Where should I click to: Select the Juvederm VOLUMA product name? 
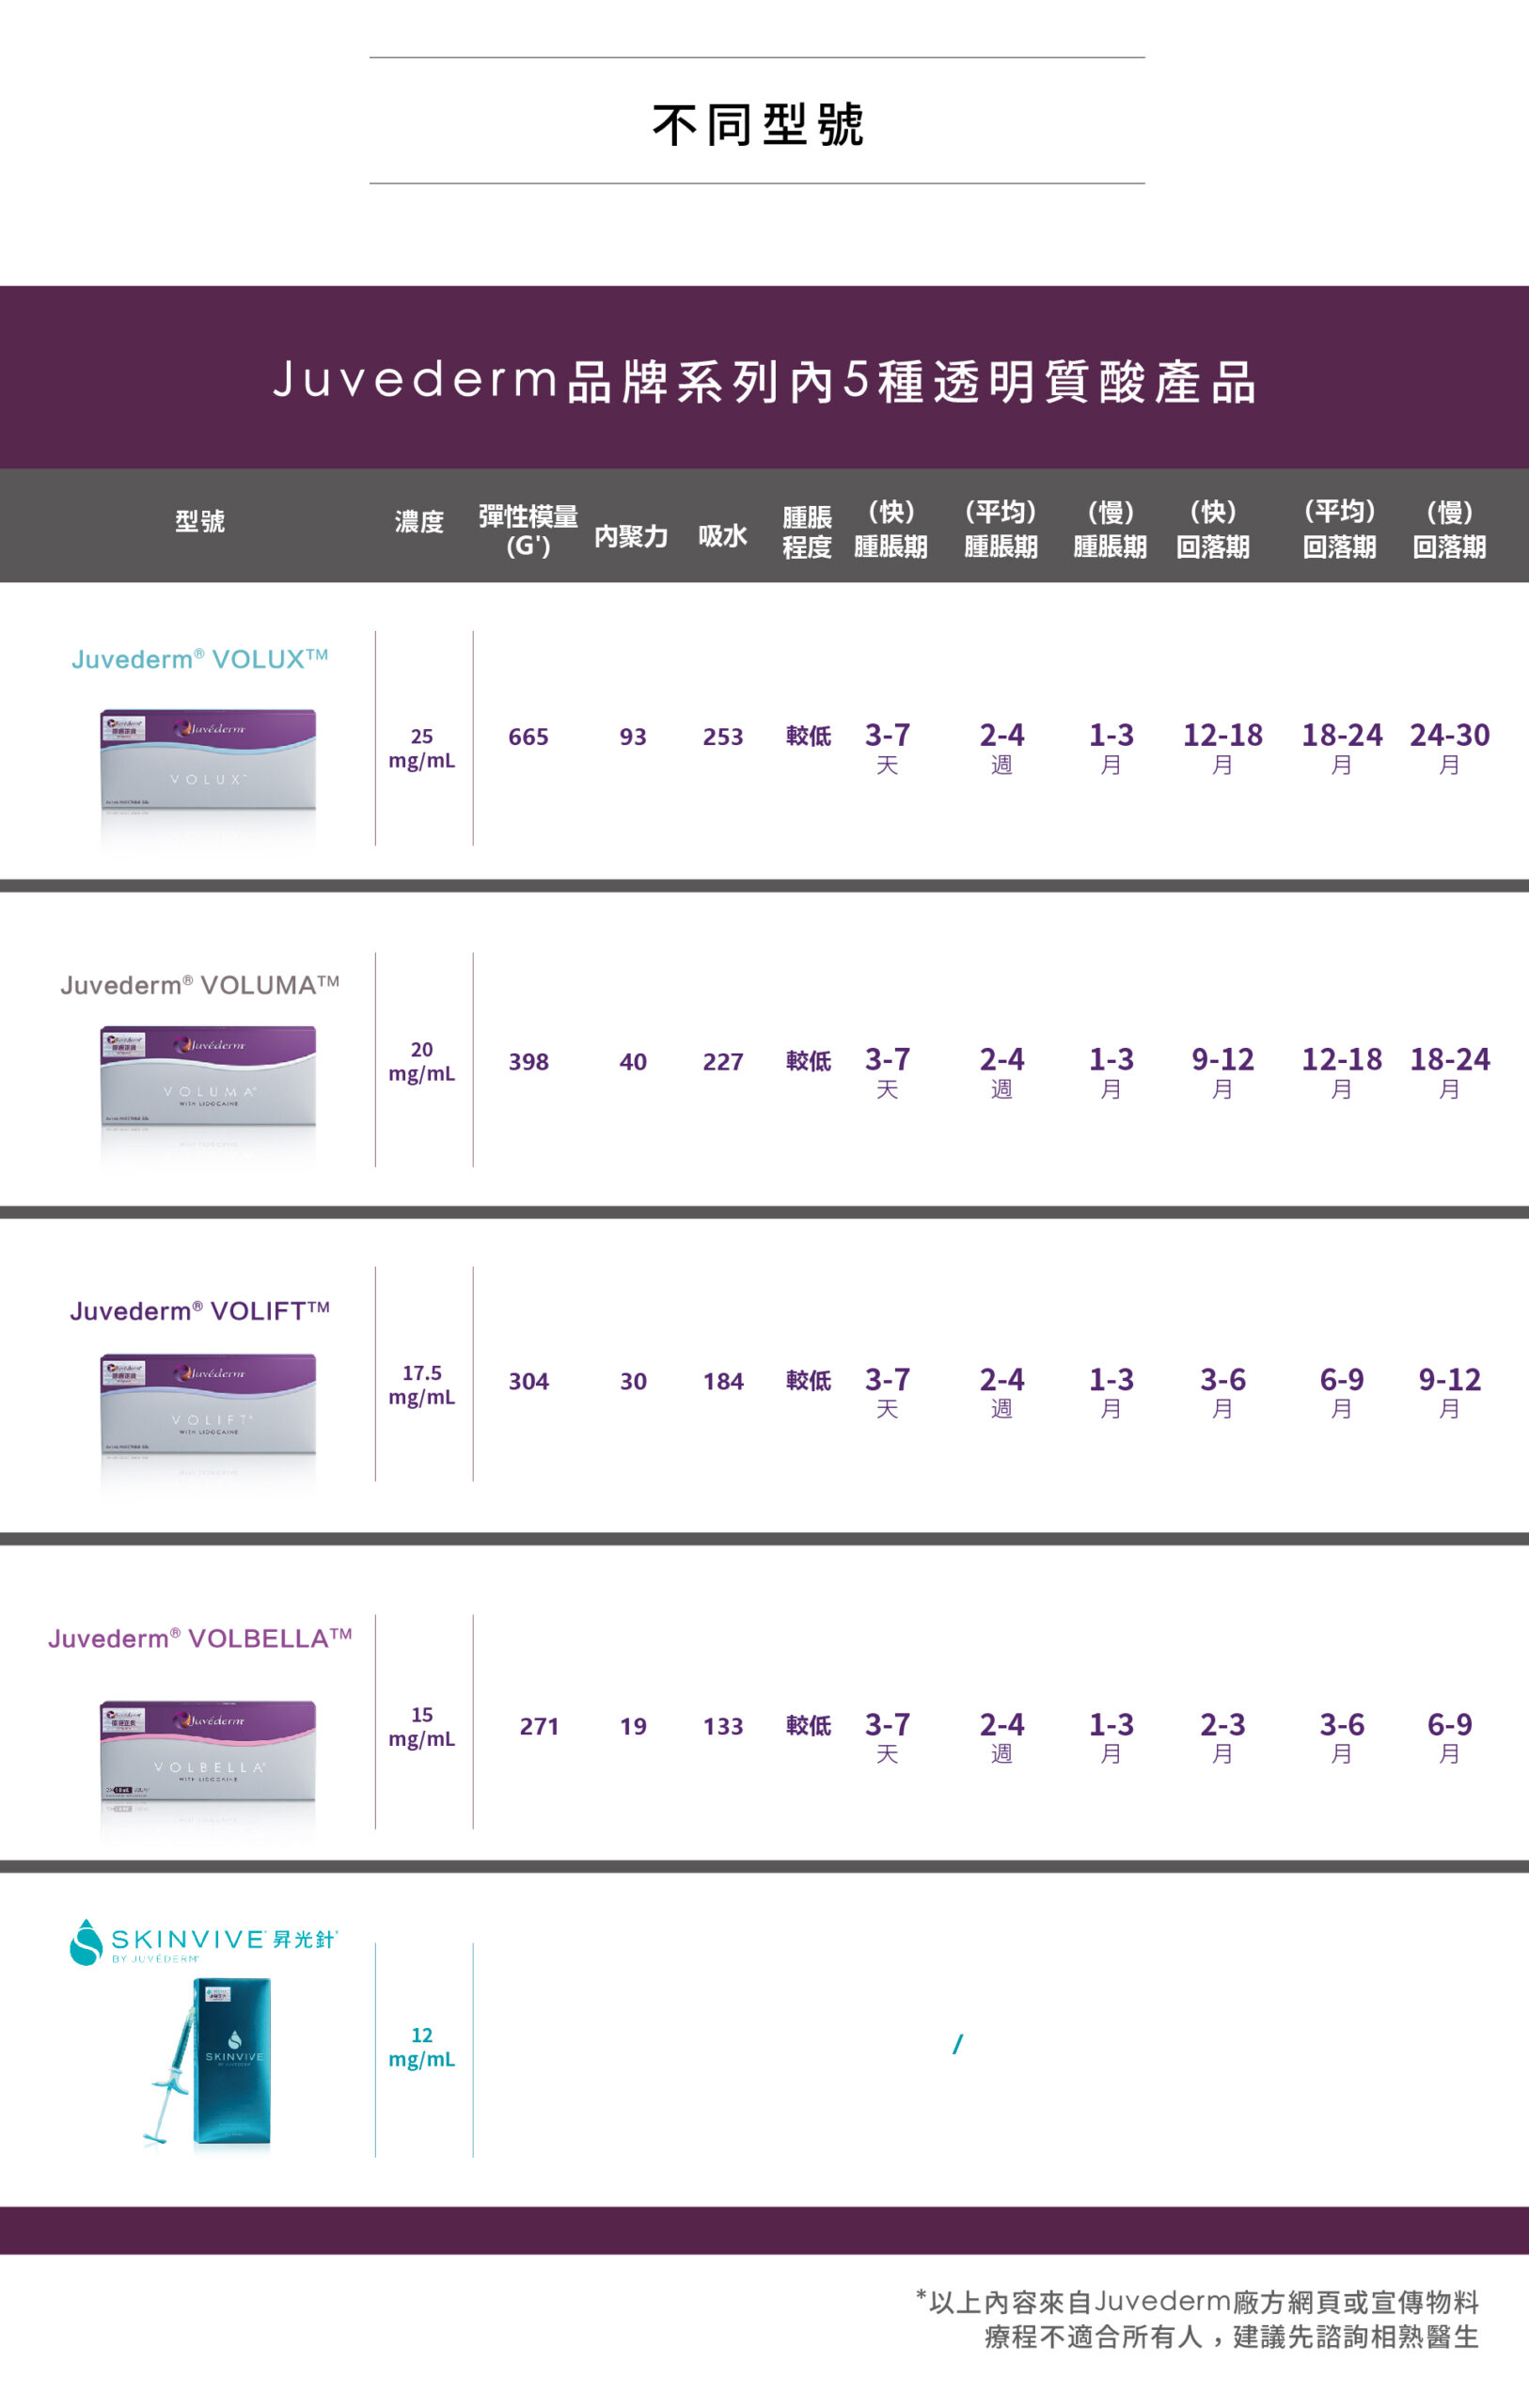coord(200,985)
